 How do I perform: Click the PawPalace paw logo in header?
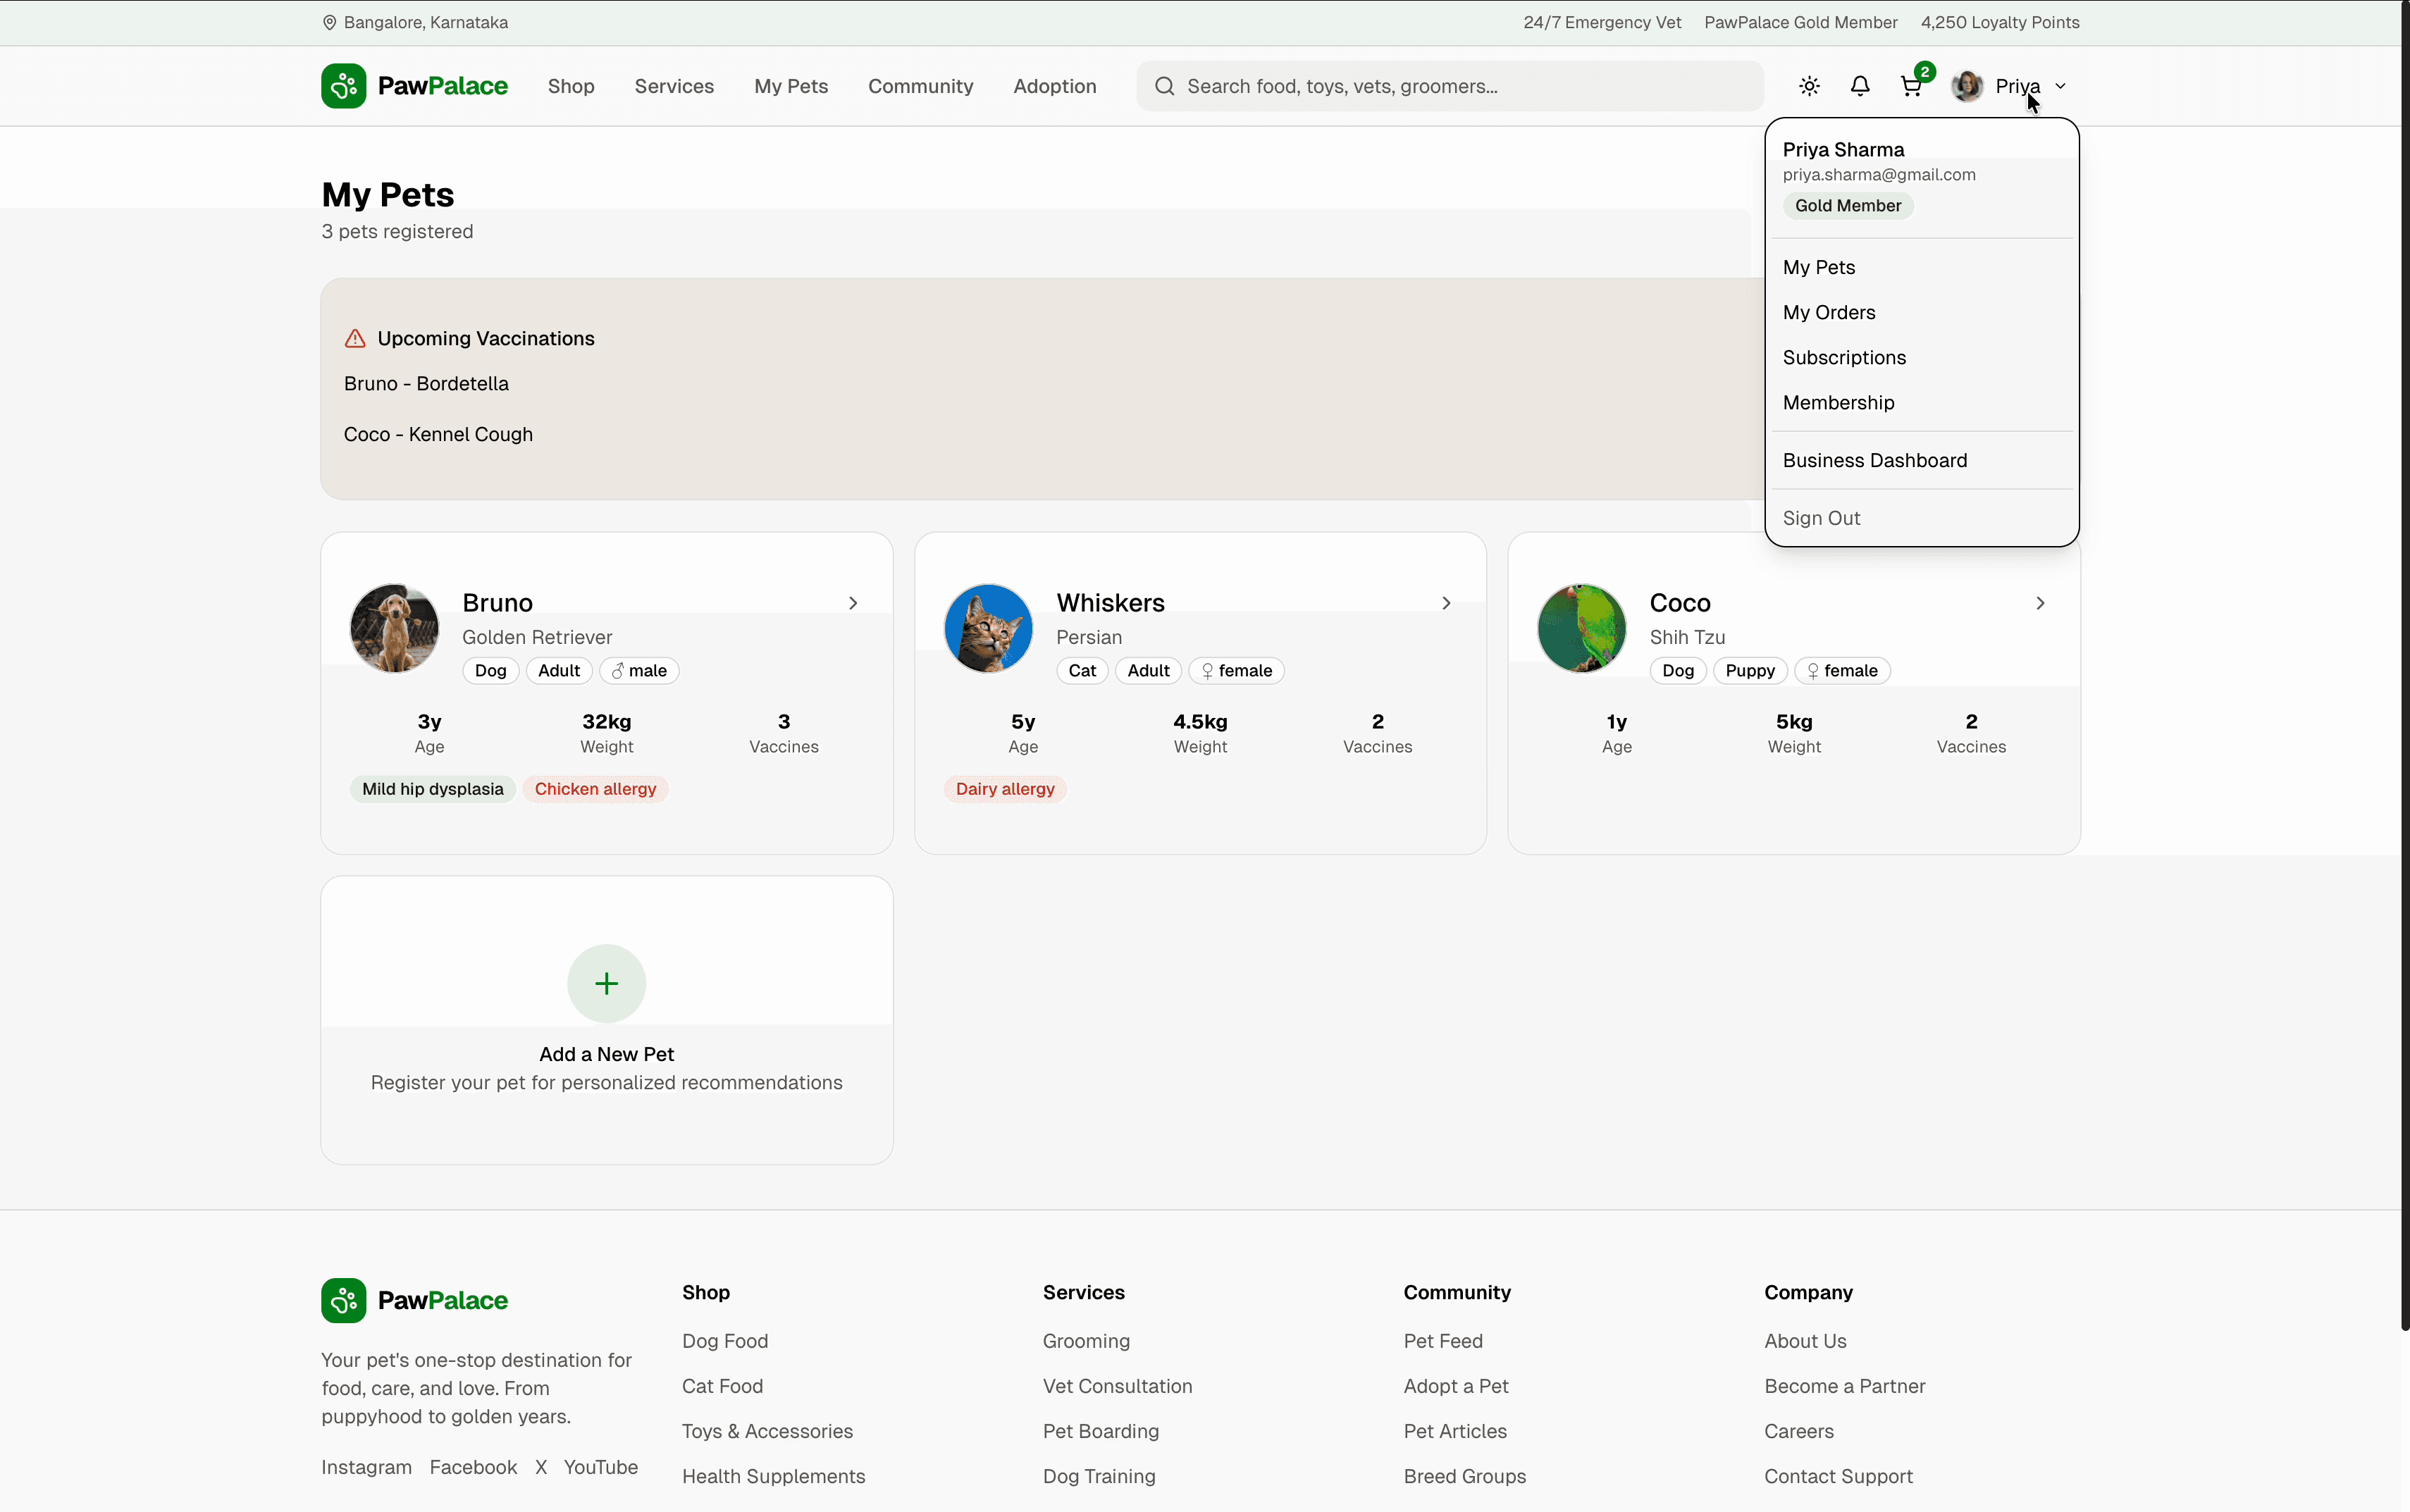point(343,86)
